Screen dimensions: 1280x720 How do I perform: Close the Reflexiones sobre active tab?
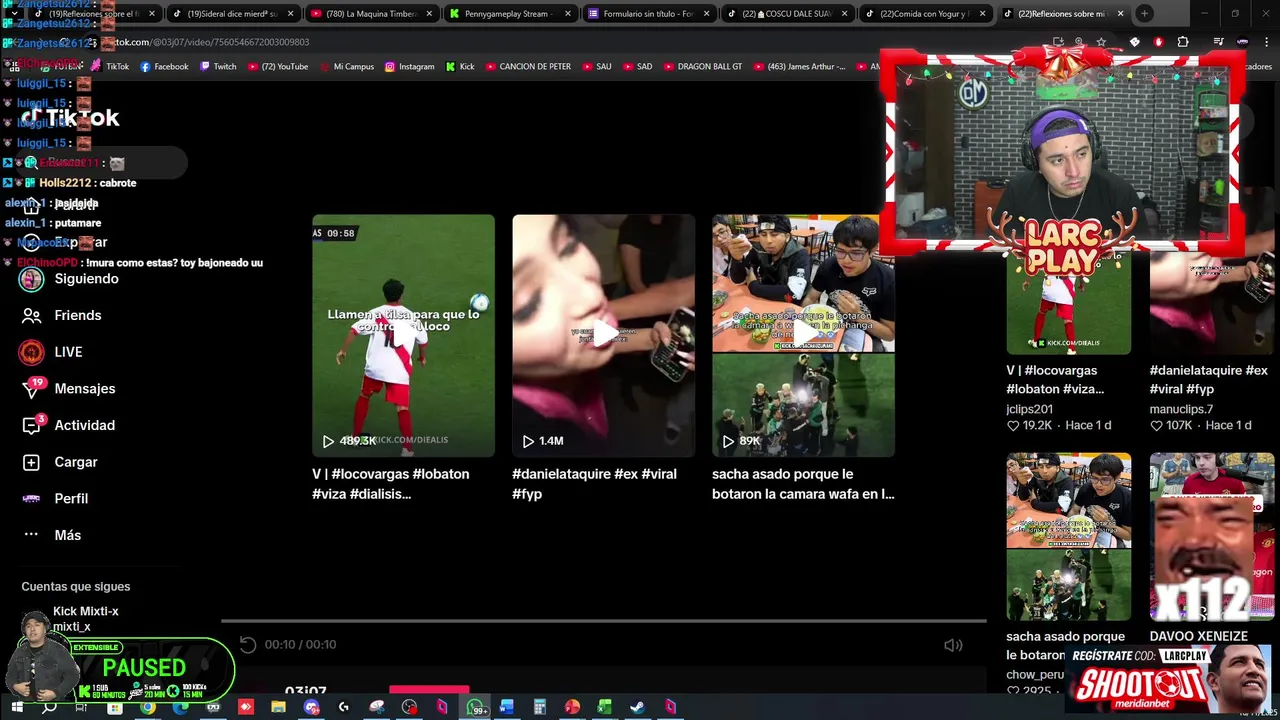pyautogui.click(x=1120, y=14)
